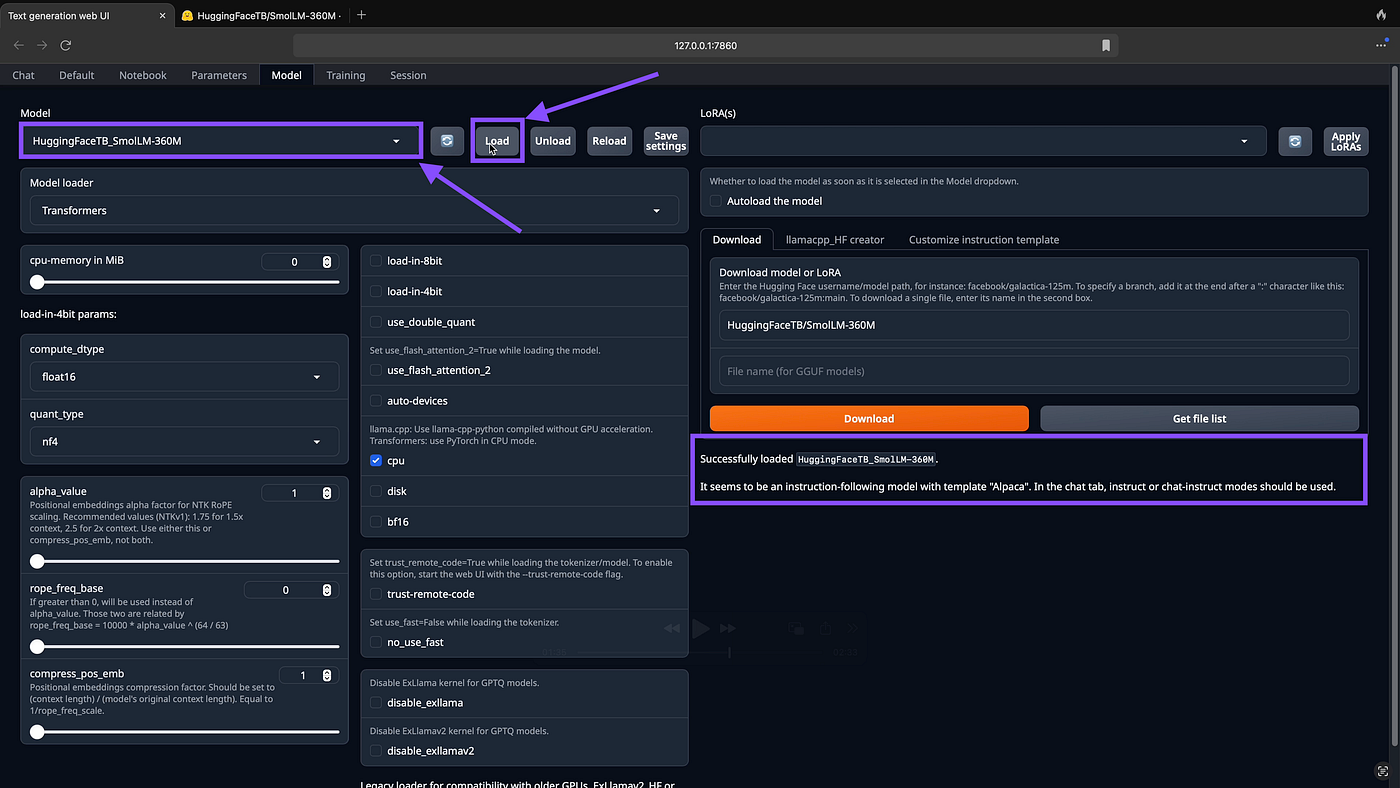
Task: Select the Text generation web UI browser tab
Action: click(87, 15)
